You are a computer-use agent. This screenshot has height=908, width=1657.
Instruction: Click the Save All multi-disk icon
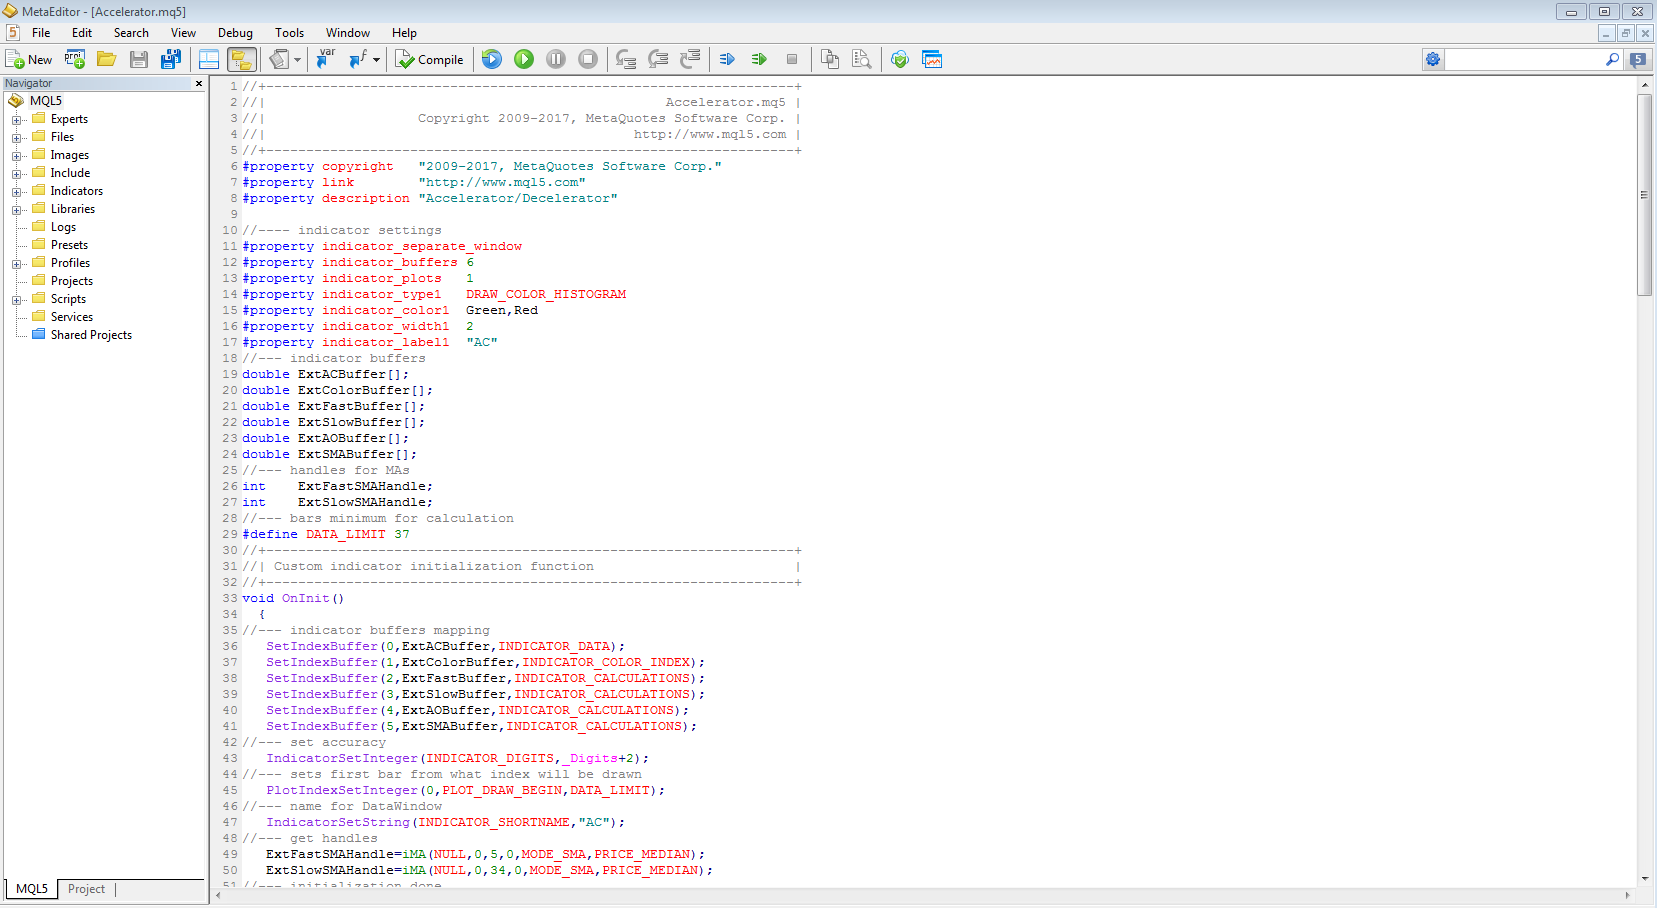click(171, 60)
